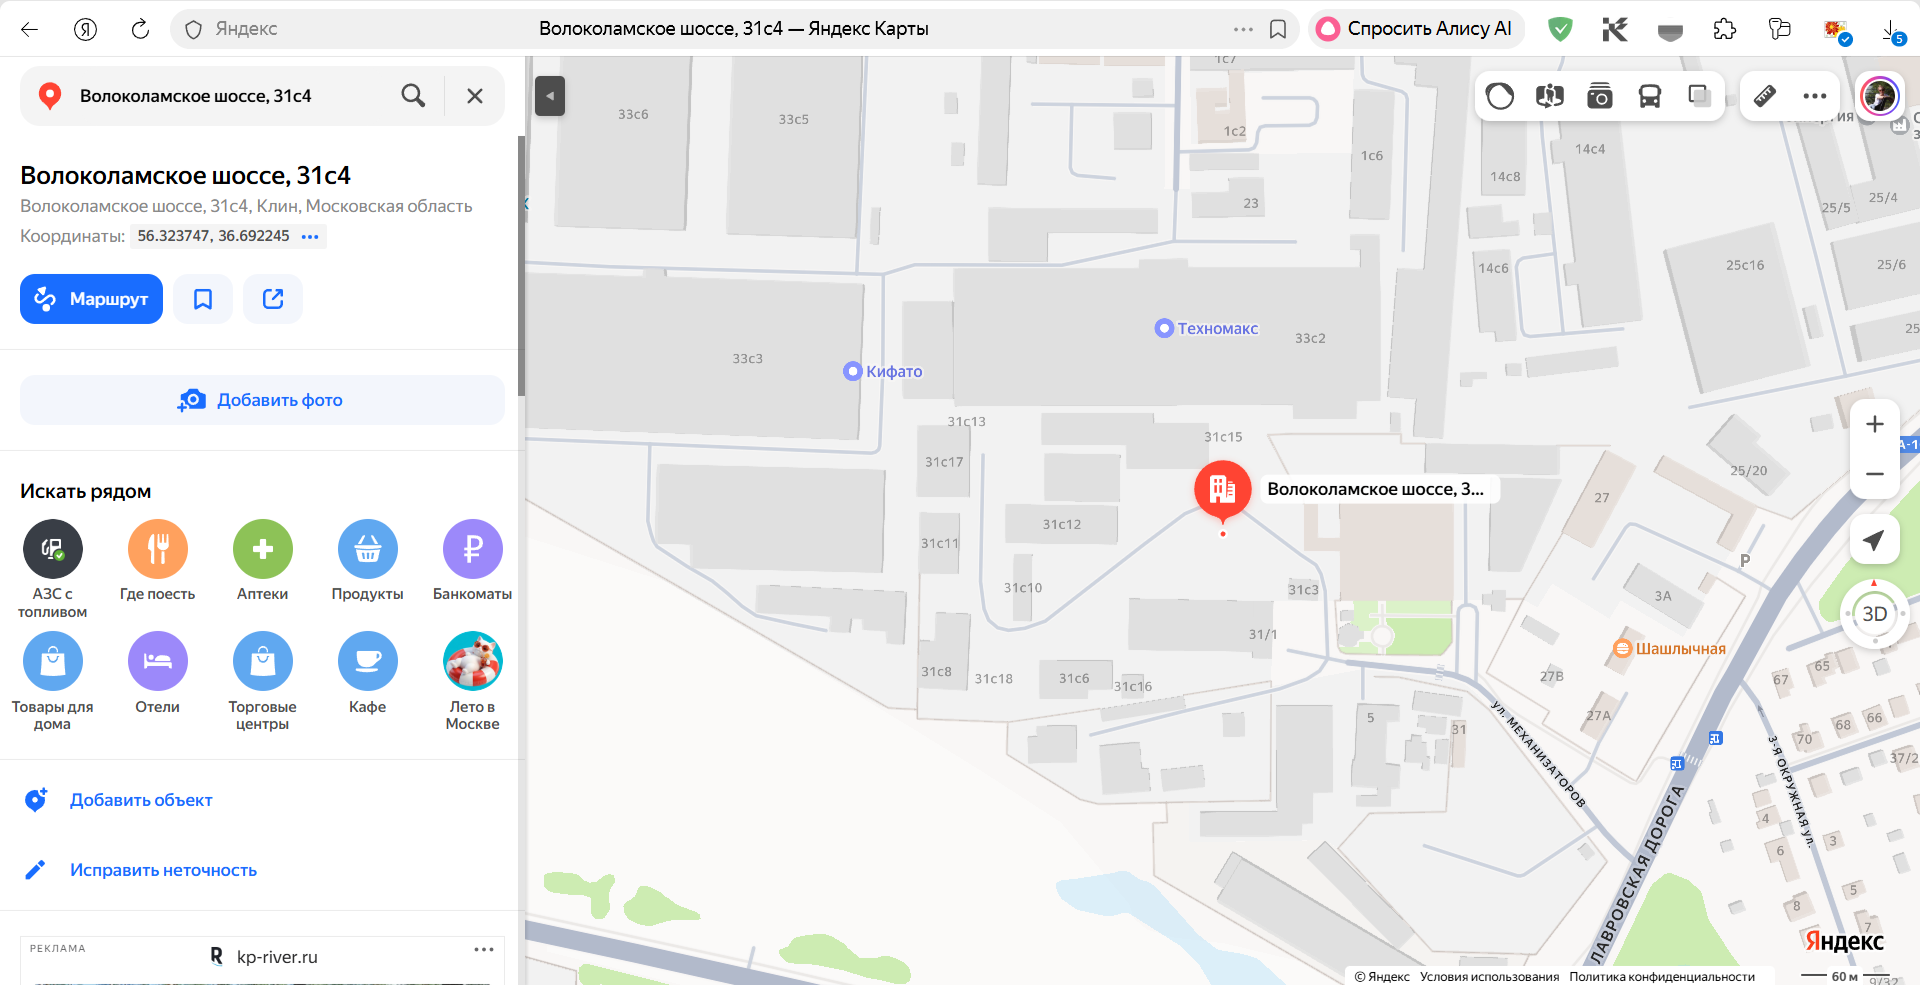
Task: Open the passwords key manager icon
Action: pyautogui.click(x=1780, y=29)
